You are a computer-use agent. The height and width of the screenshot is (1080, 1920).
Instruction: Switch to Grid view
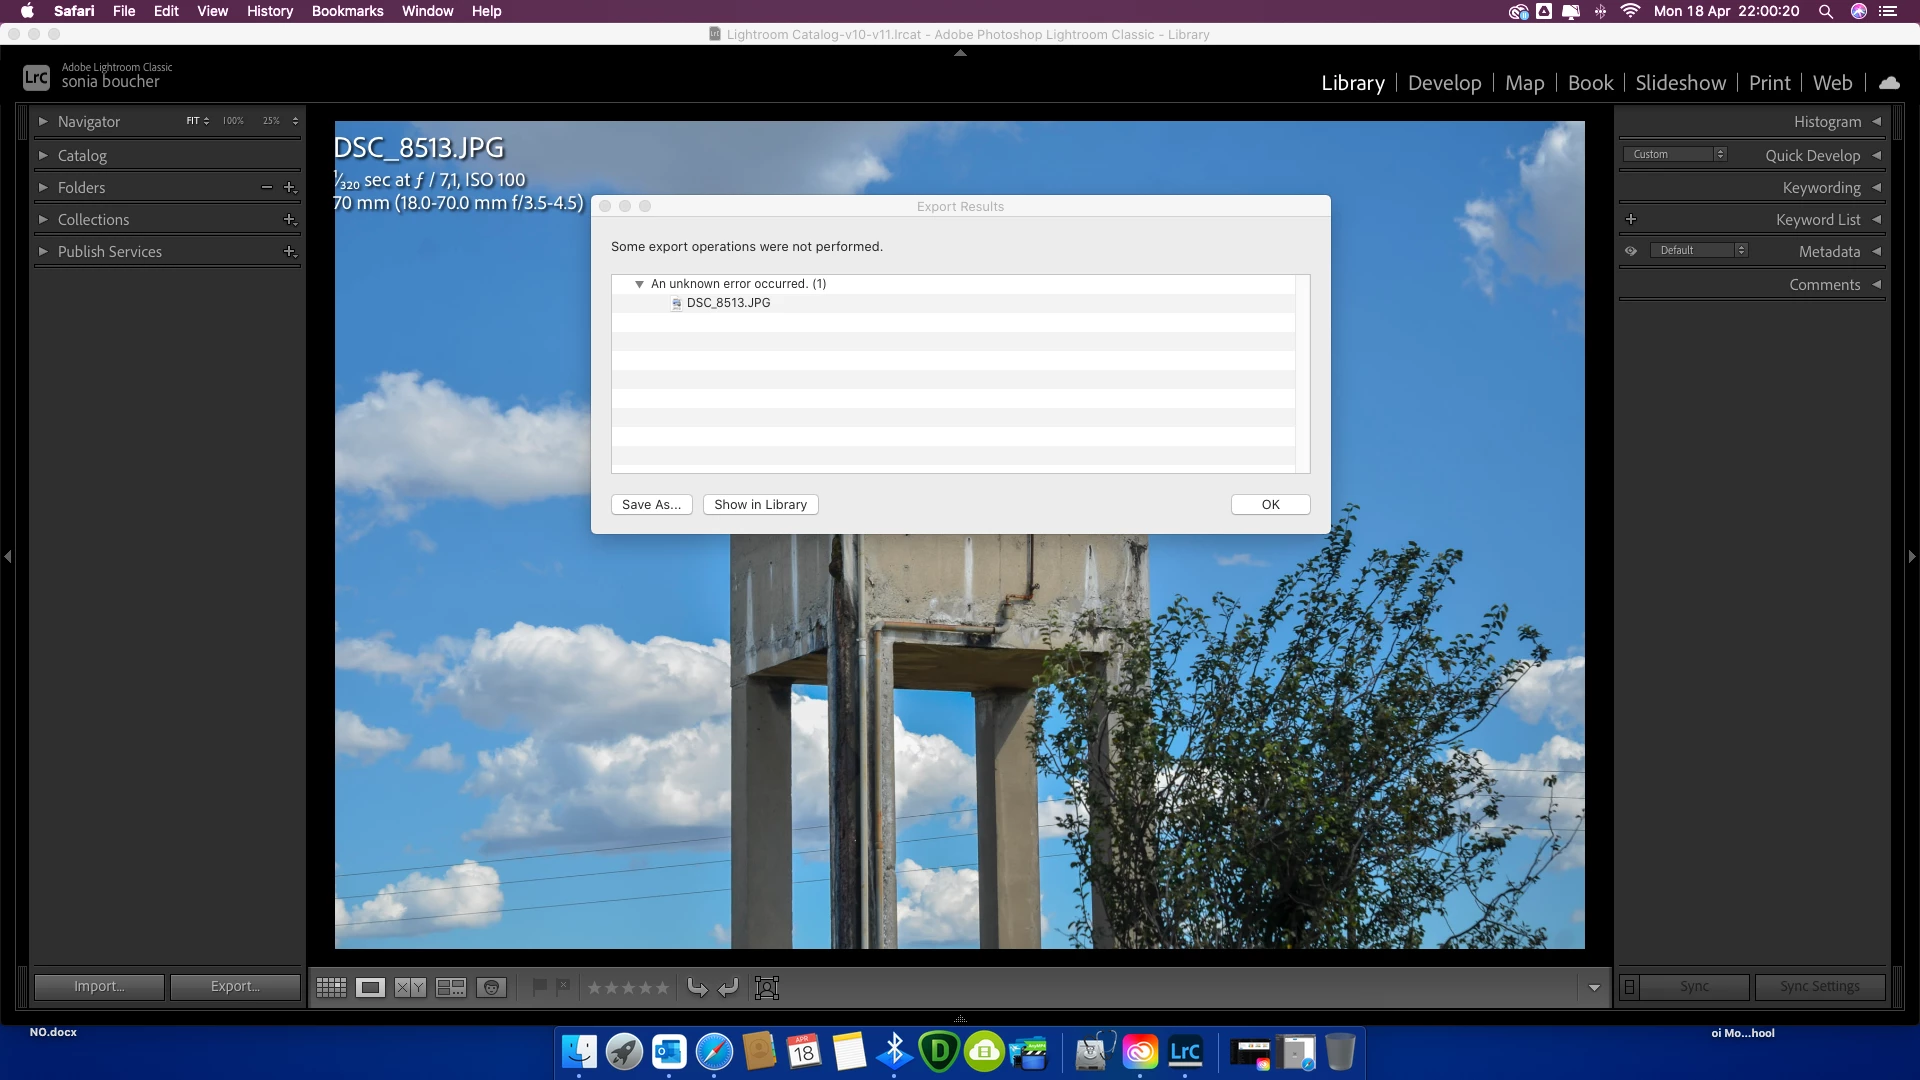click(331, 988)
